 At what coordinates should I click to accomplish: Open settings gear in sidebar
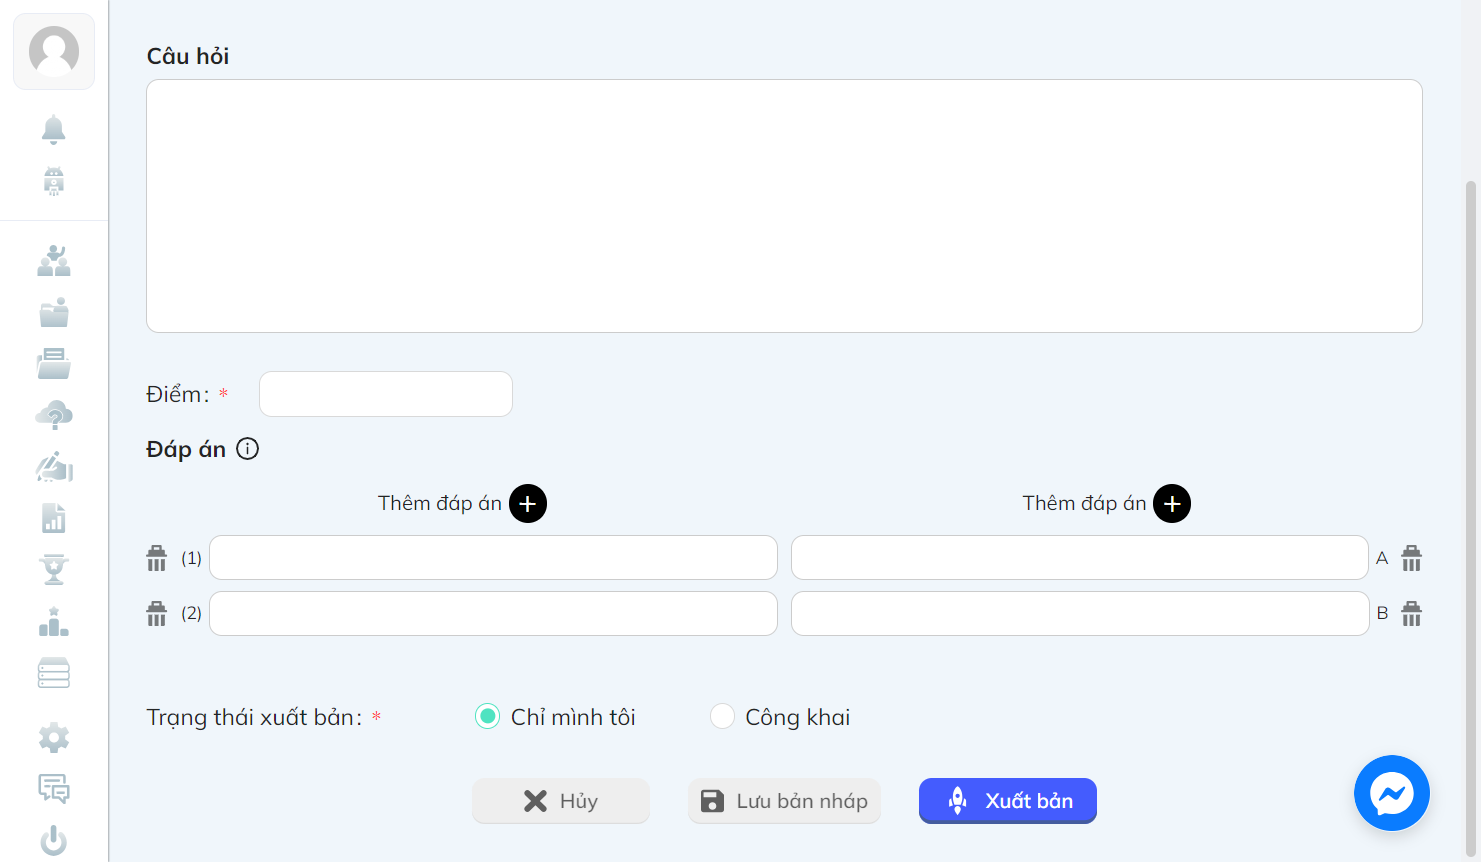(x=54, y=738)
